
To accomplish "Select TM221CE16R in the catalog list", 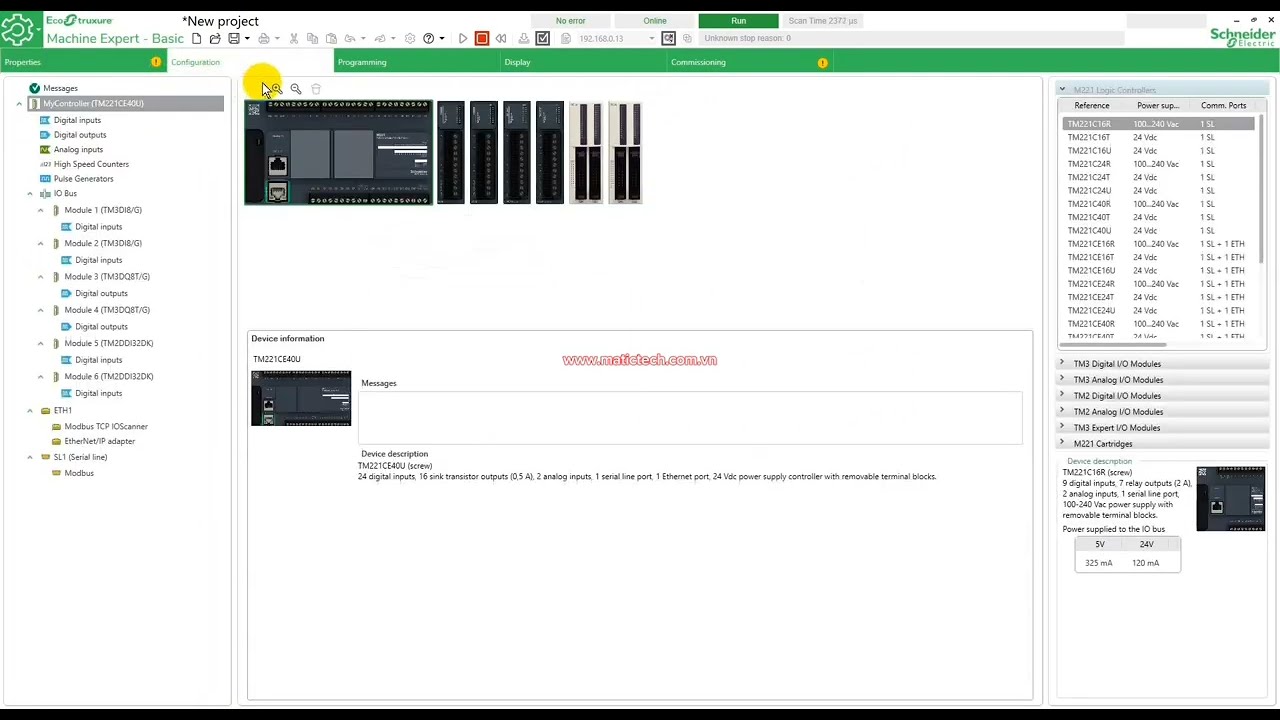I will pos(1158,244).
